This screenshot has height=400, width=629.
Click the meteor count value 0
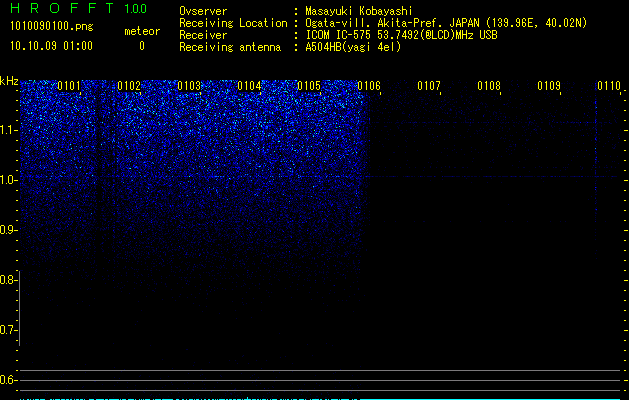(x=142, y=46)
